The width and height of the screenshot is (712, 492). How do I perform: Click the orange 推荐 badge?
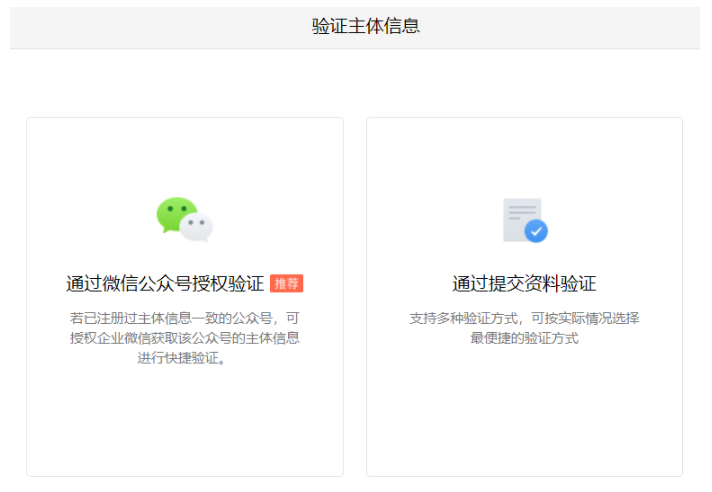[x=287, y=284]
